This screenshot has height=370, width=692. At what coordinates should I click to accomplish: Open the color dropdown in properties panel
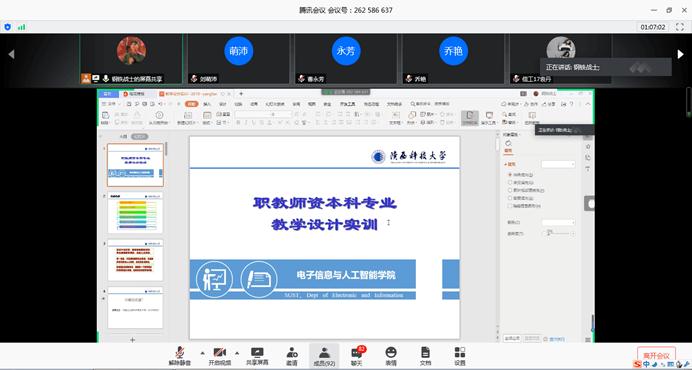click(x=558, y=223)
